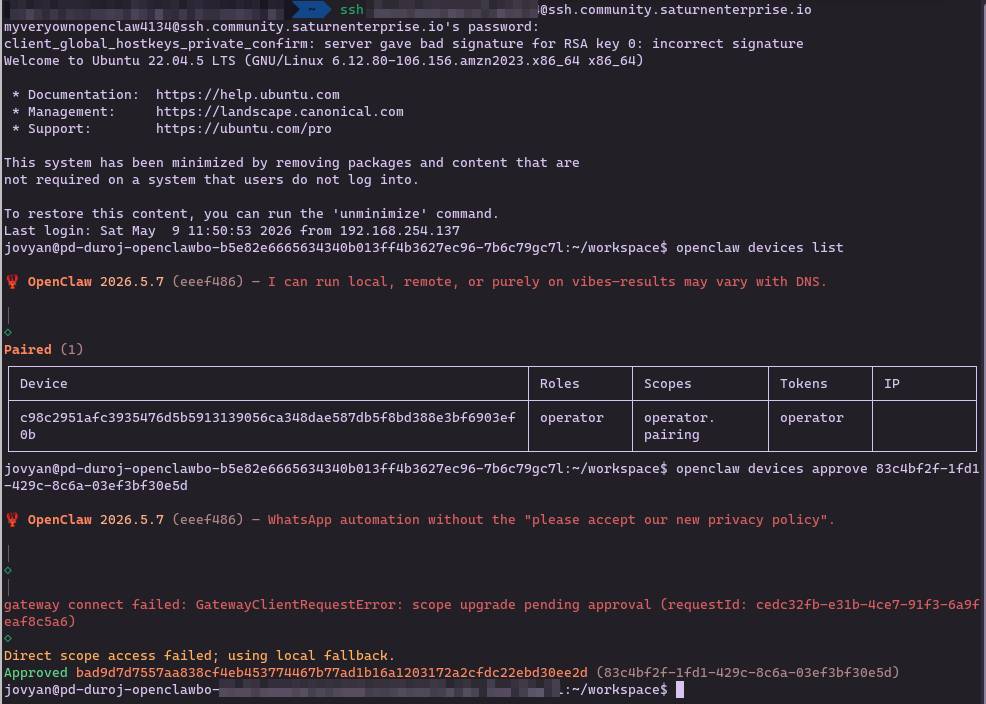Click the 'openclaw devices list' command text

click(x=760, y=248)
